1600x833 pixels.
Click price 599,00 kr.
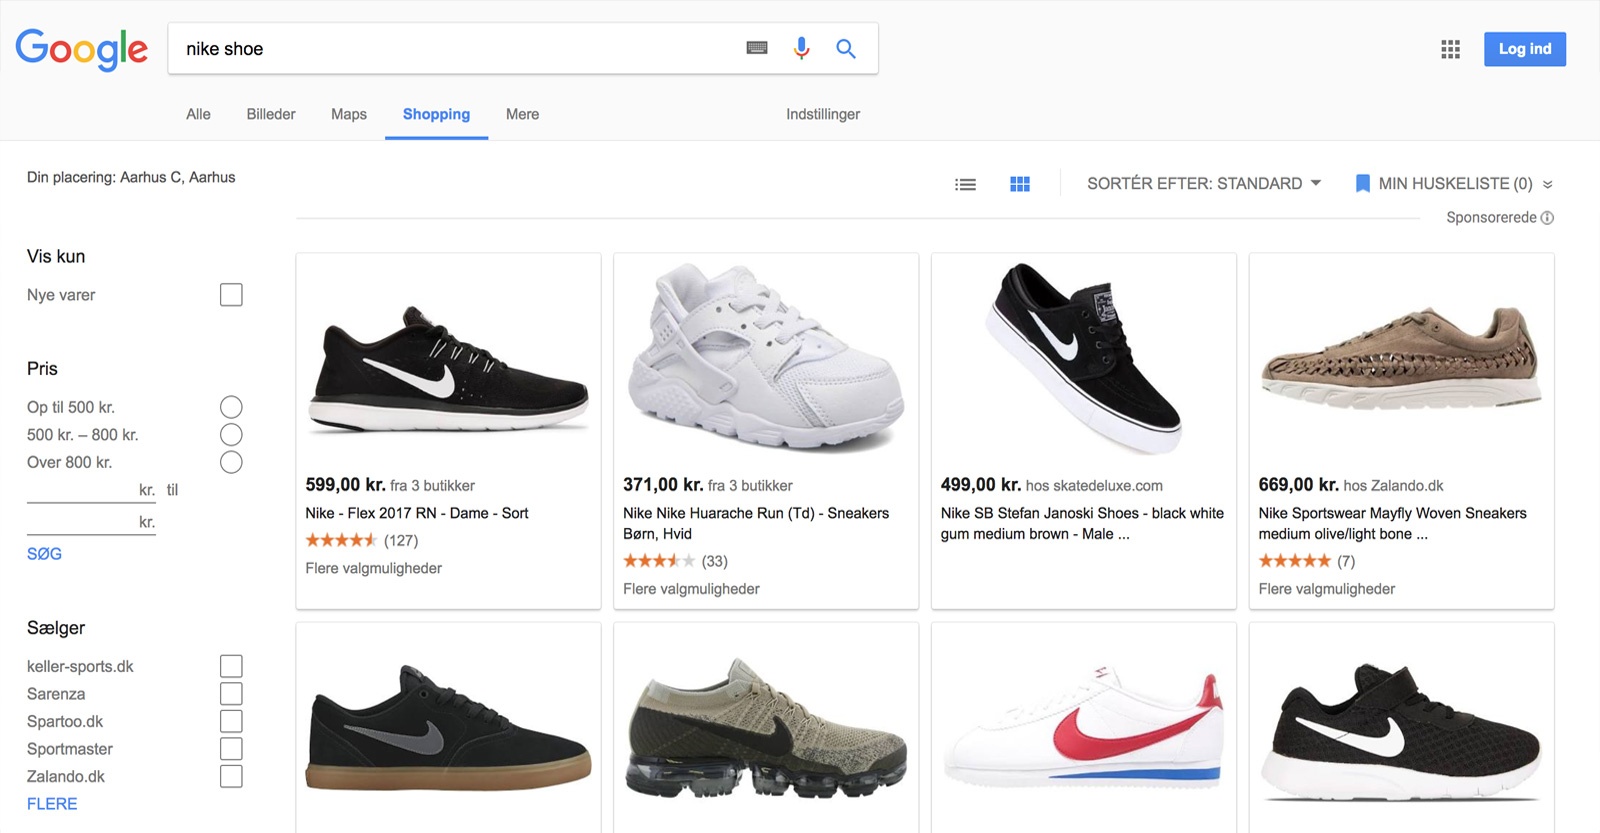click(345, 485)
